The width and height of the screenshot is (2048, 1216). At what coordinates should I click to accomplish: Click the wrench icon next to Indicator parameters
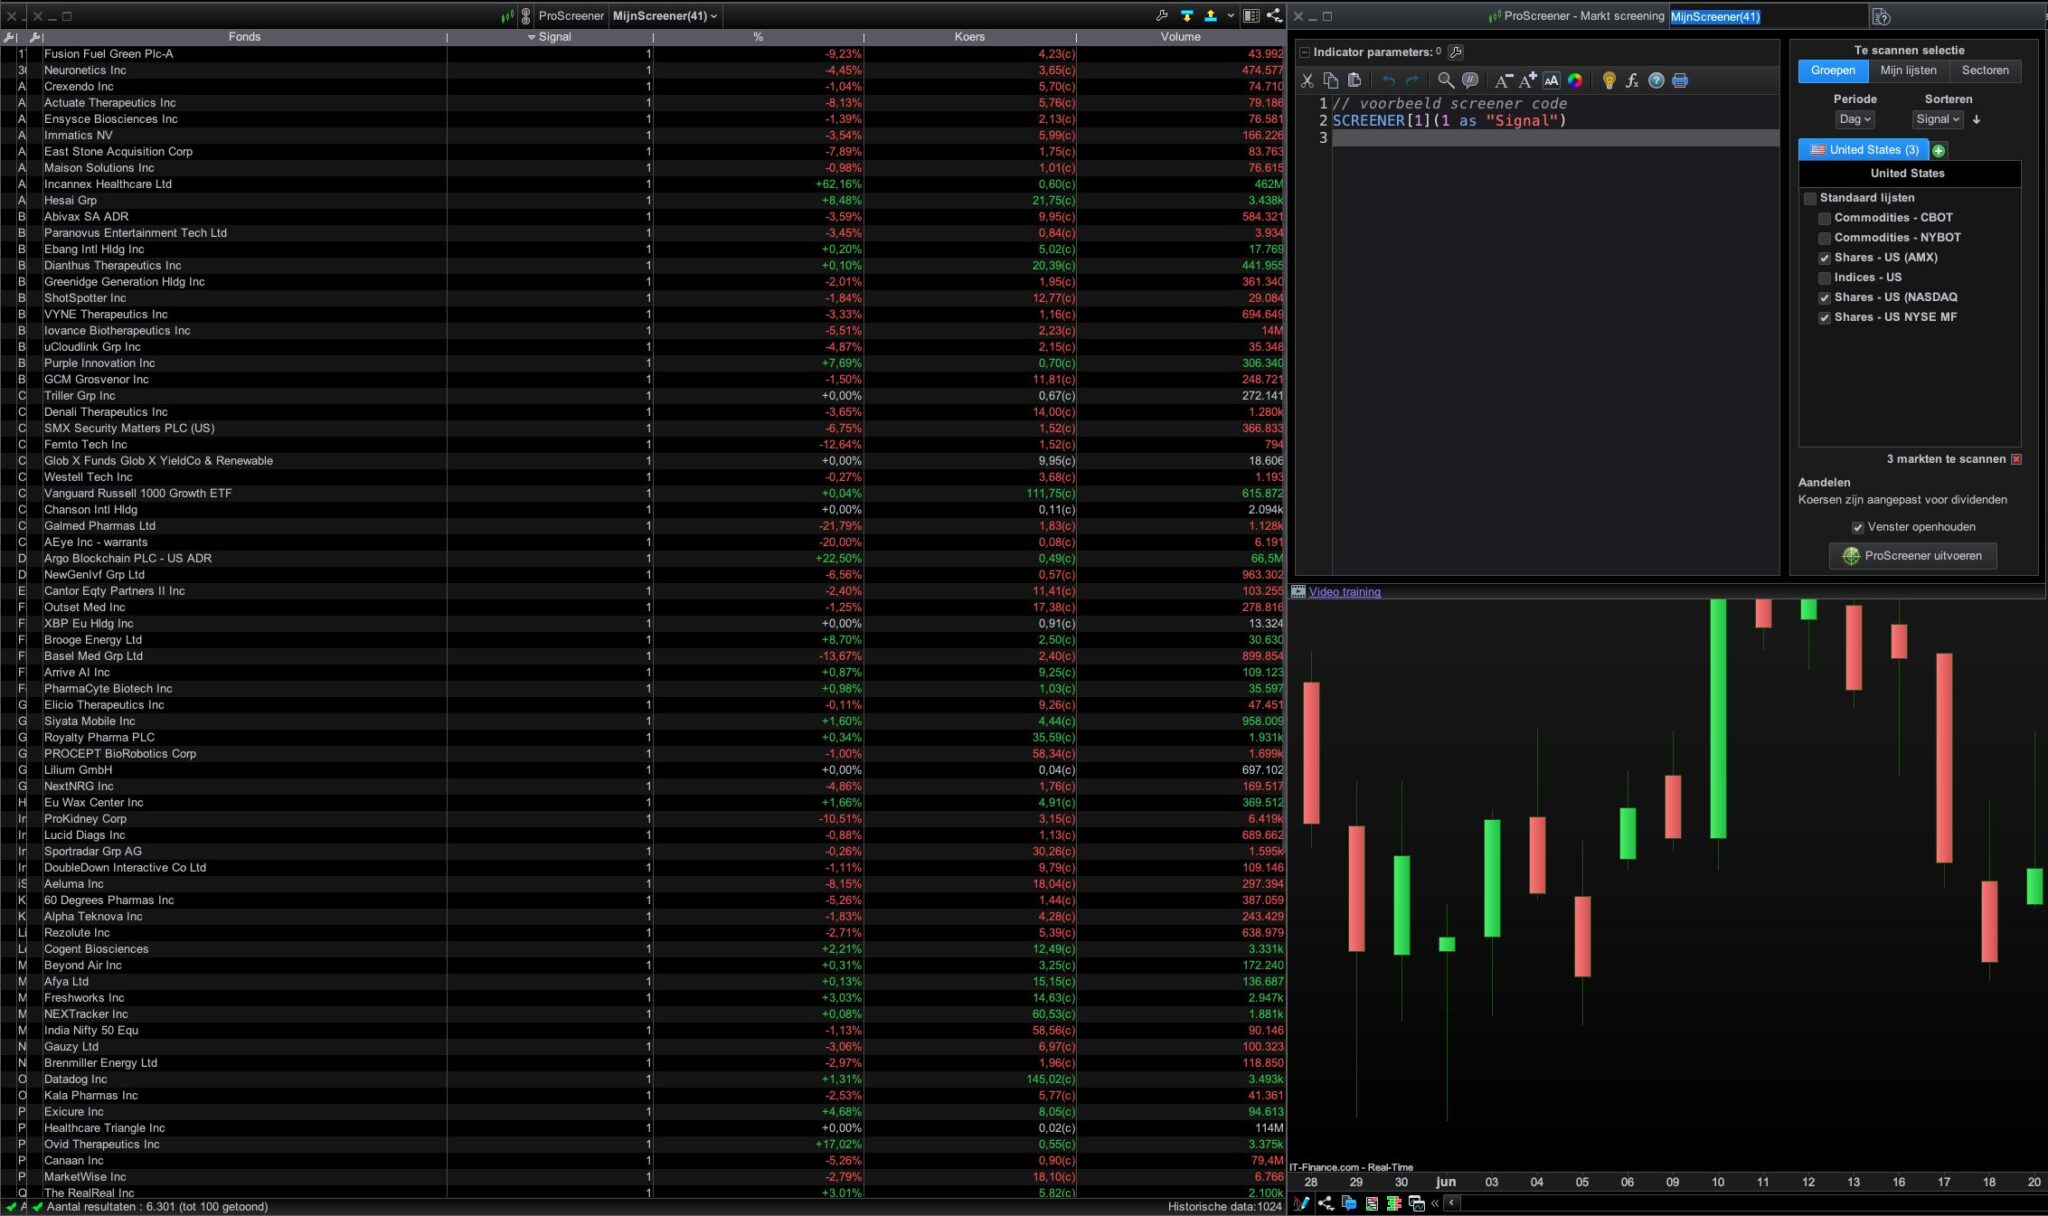1456,52
